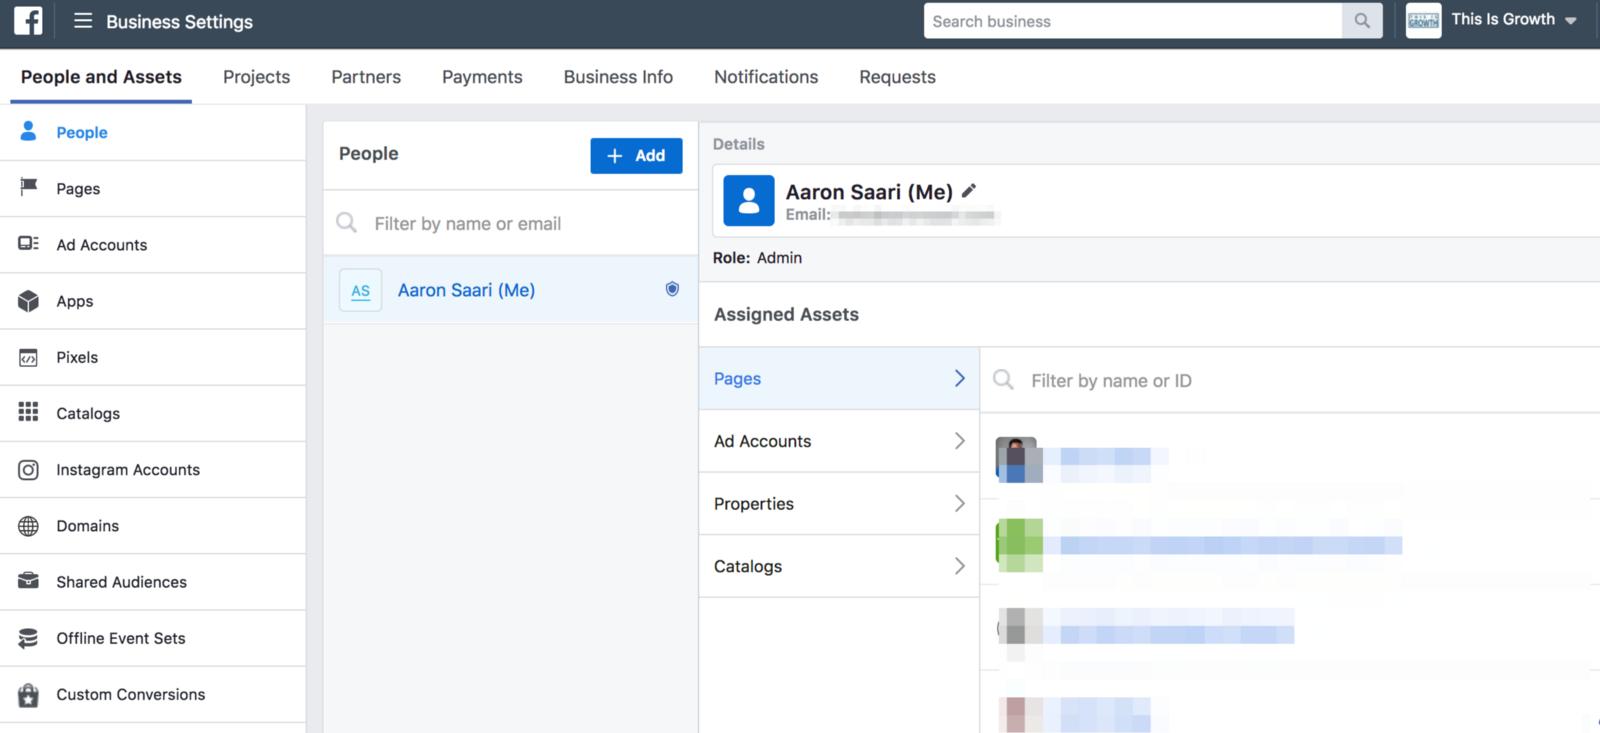Click the People sidebar icon

click(x=28, y=131)
